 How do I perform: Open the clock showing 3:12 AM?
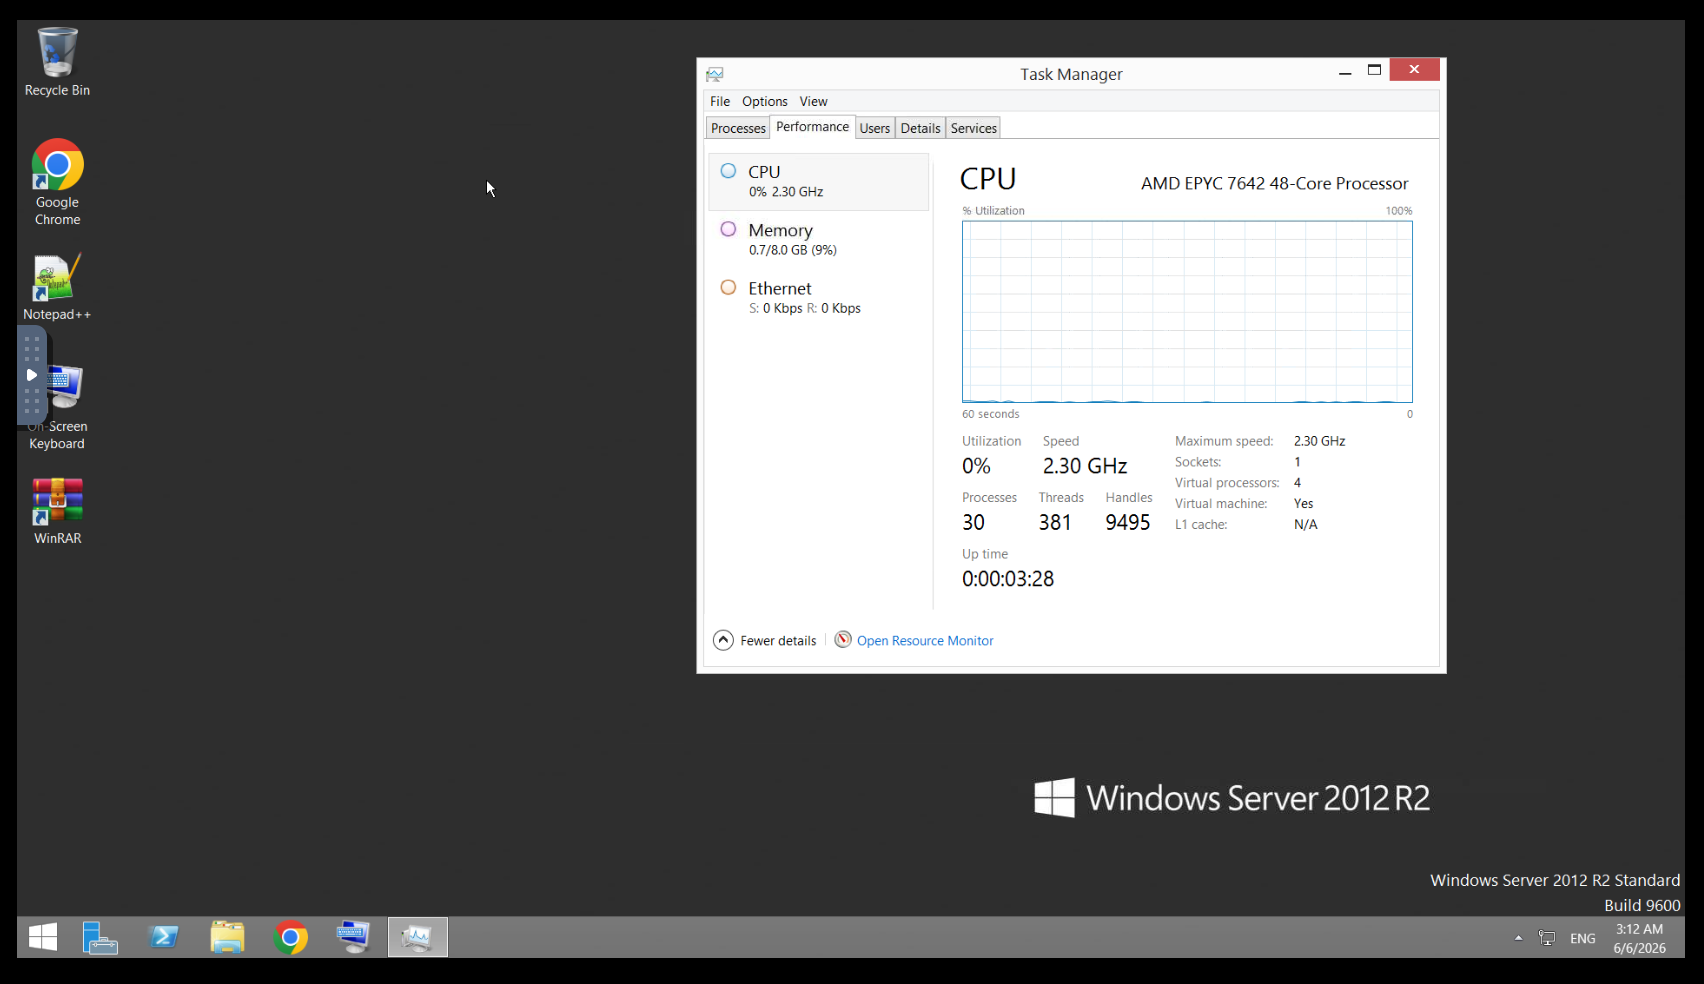[1639, 938]
